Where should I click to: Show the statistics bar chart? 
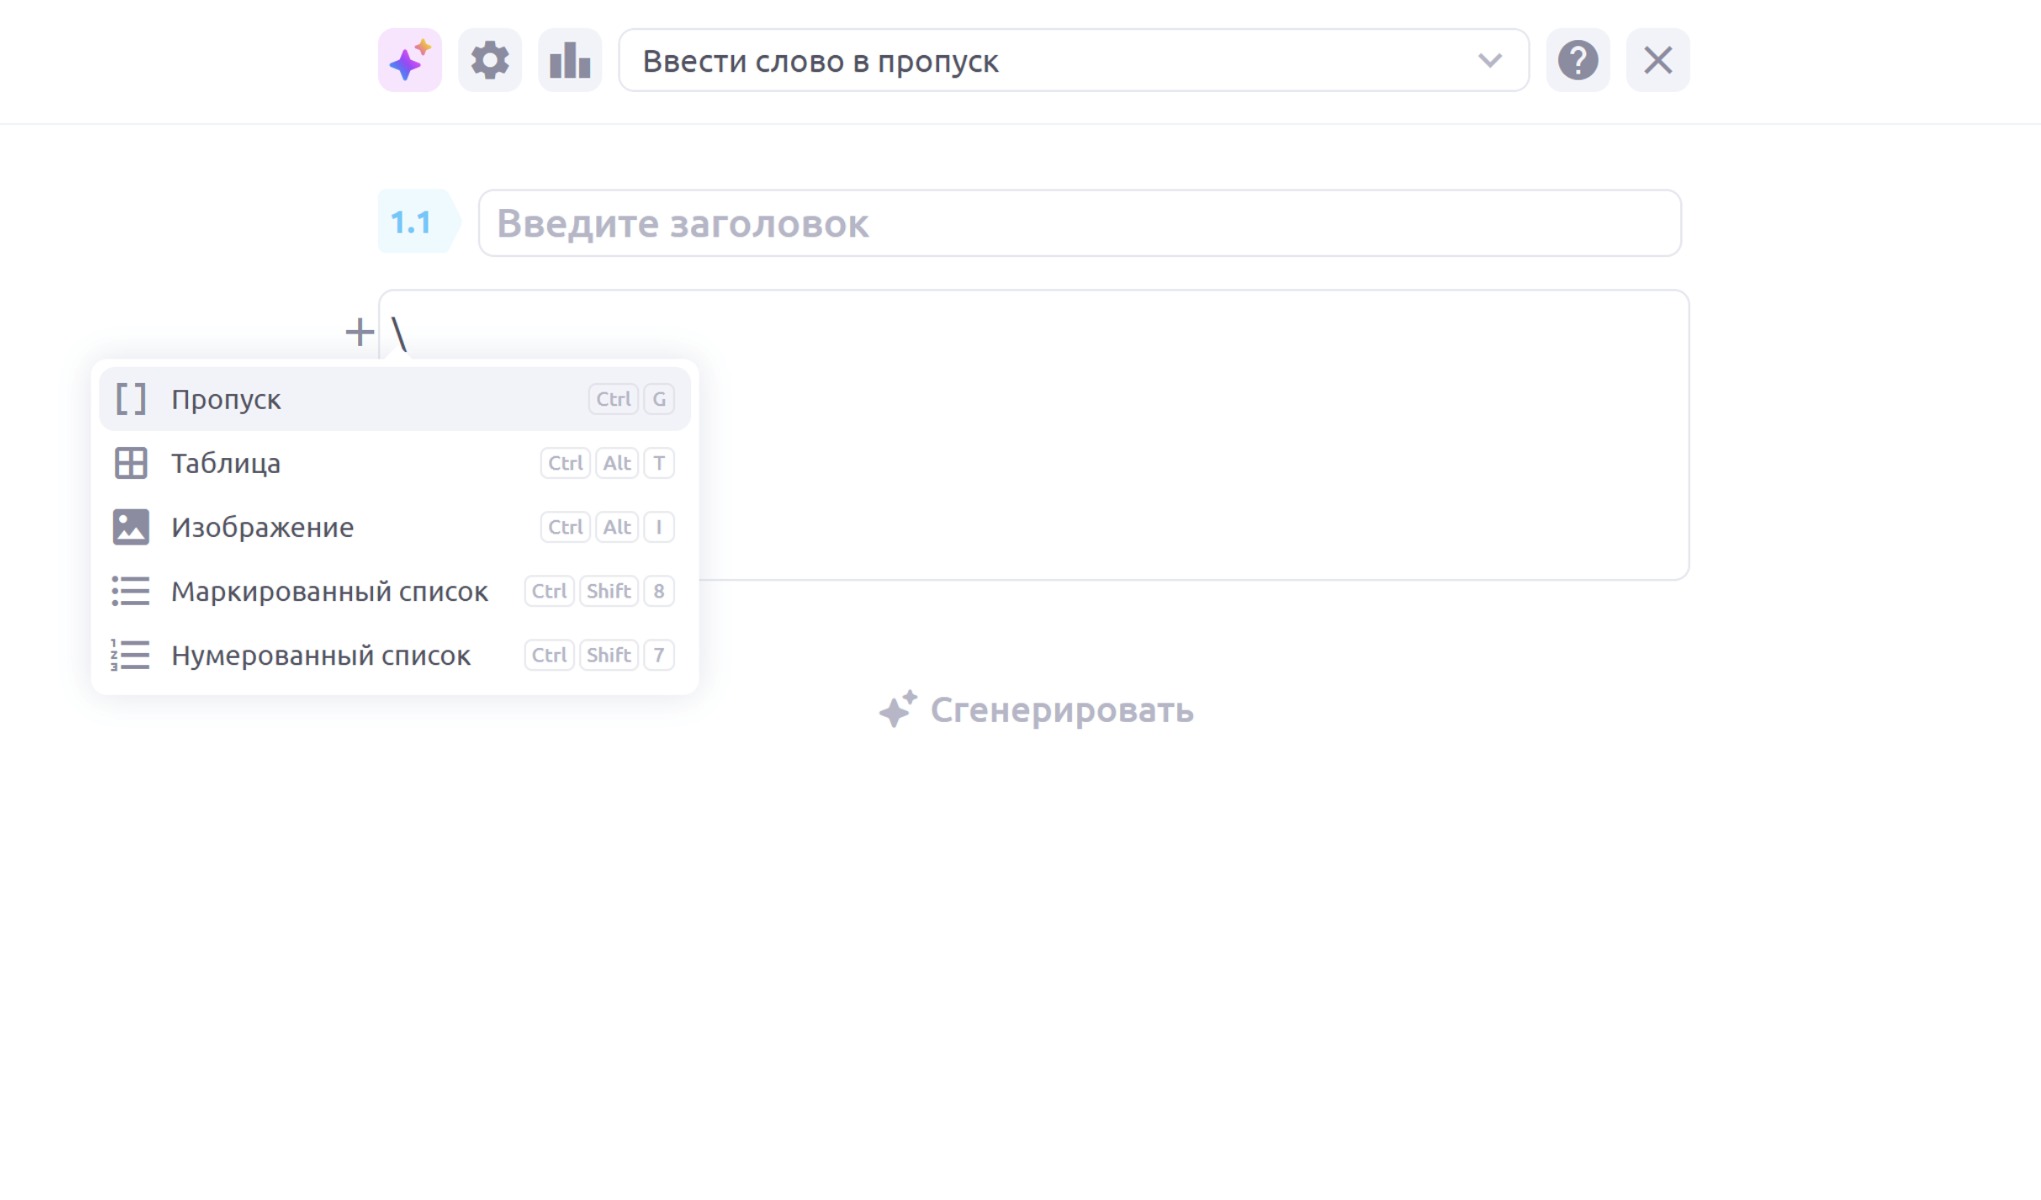coord(570,60)
